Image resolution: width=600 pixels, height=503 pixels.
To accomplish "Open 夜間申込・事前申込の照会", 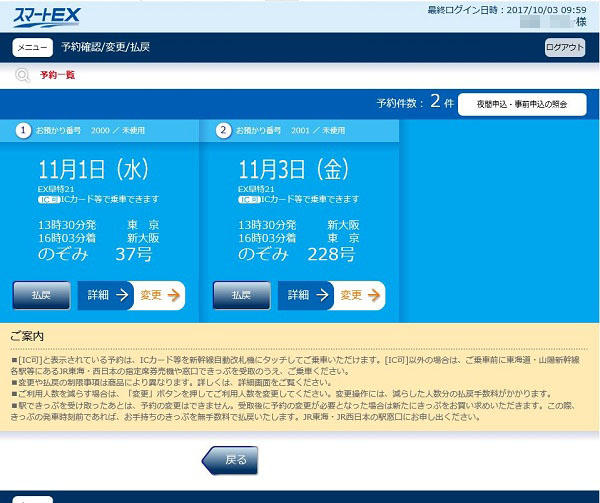I will [x=521, y=105].
